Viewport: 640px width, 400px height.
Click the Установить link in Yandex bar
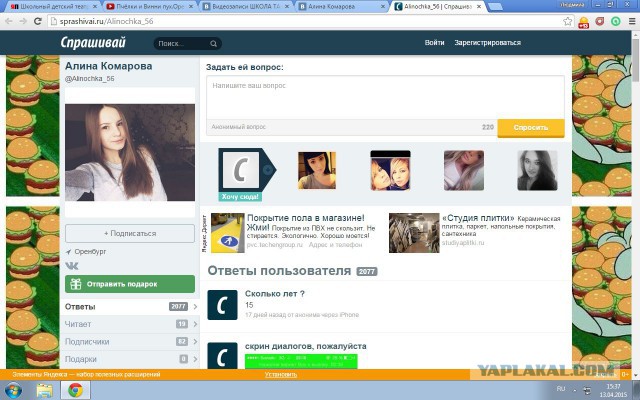click(x=280, y=374)
